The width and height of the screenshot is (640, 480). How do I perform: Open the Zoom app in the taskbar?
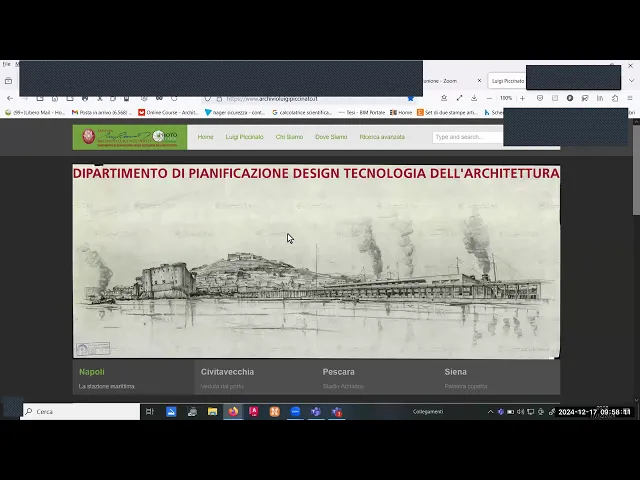[x=295, y=411]
